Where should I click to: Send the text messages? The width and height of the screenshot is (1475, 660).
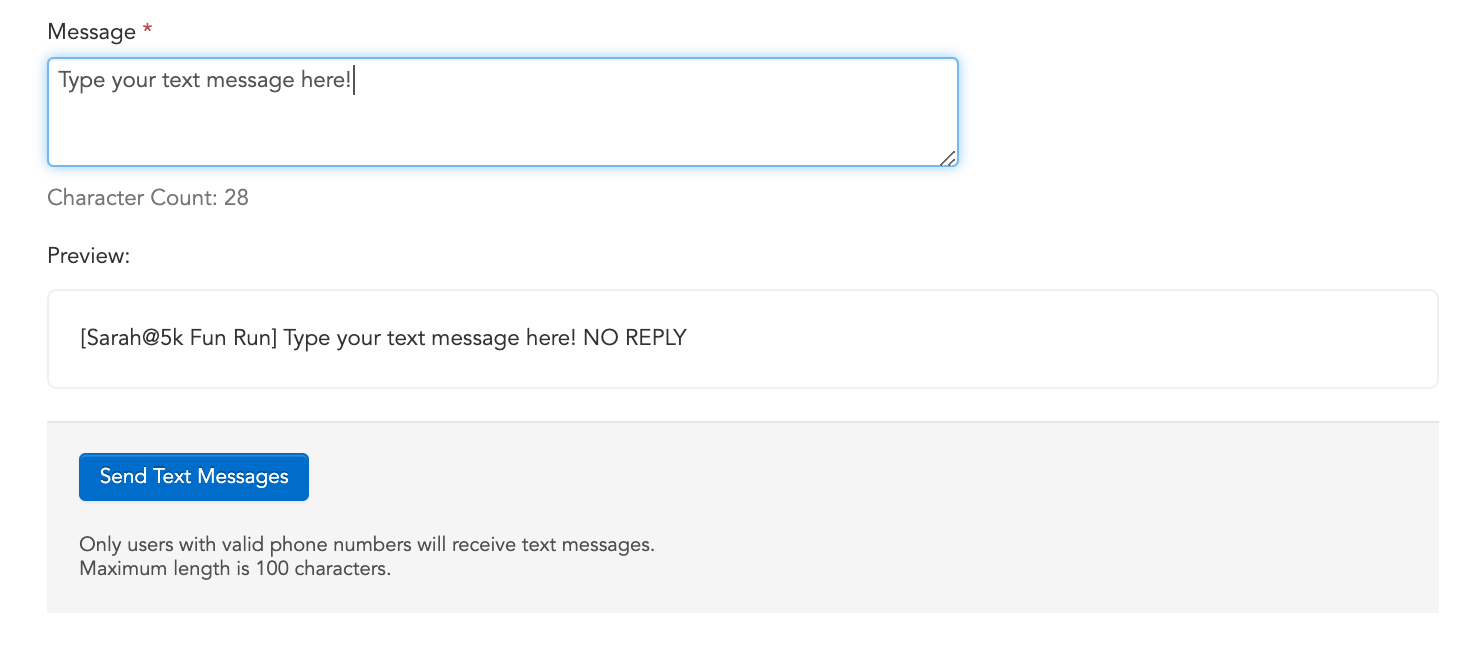(x=194, y=477)
